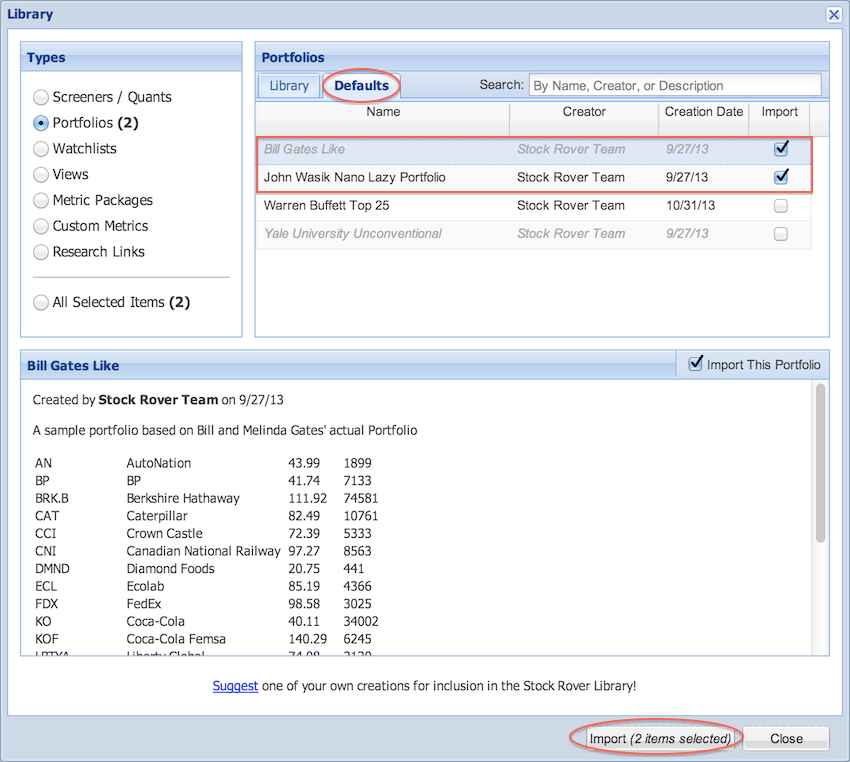Viewport: 850px width, 762px height.
Task: Click the Bill Gates Like panel title
Action: pyautogui.click(x=73, y=366)
